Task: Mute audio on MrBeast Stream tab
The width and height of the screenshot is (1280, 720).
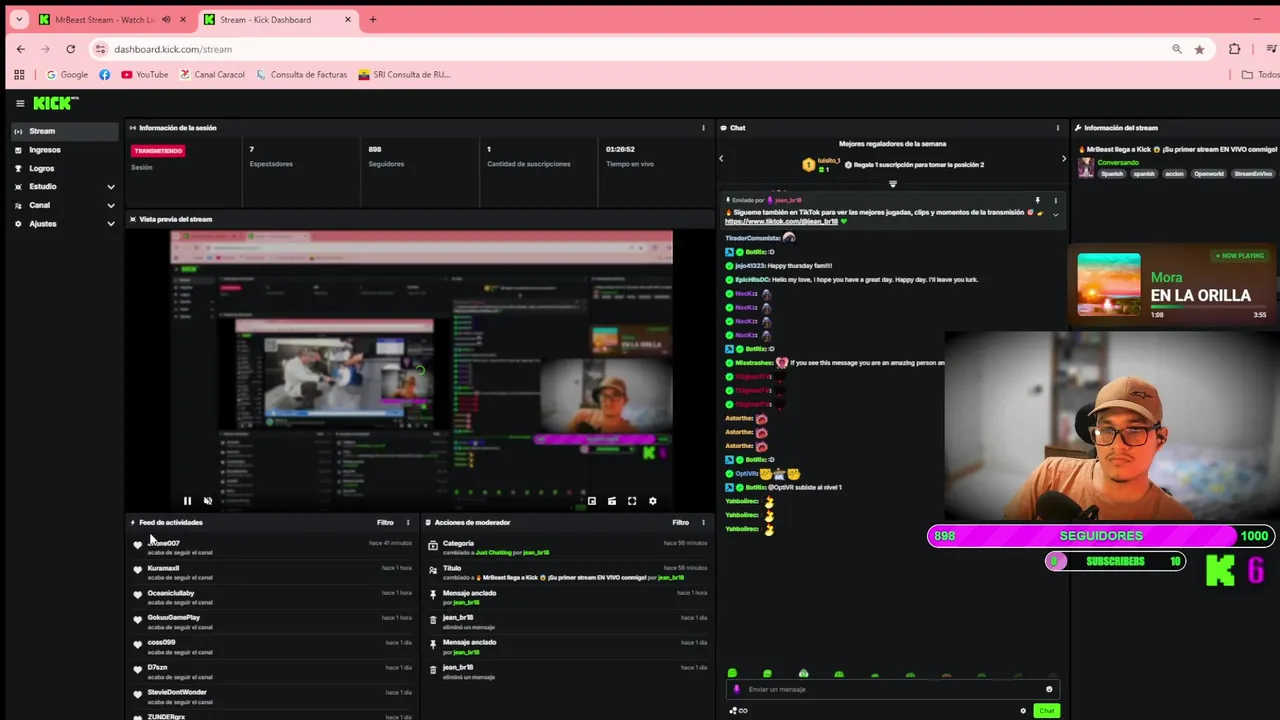Action: (x=166, y=19)
